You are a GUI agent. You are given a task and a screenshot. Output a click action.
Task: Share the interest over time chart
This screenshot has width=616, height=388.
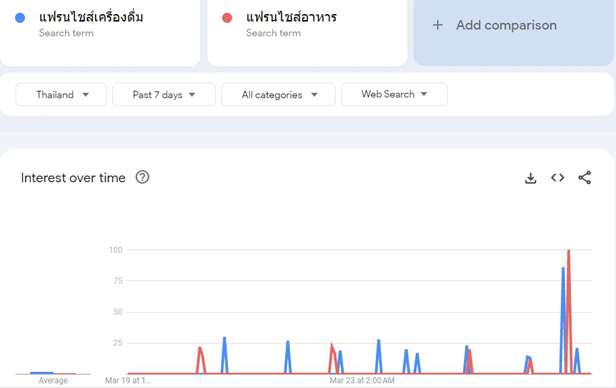584,178
